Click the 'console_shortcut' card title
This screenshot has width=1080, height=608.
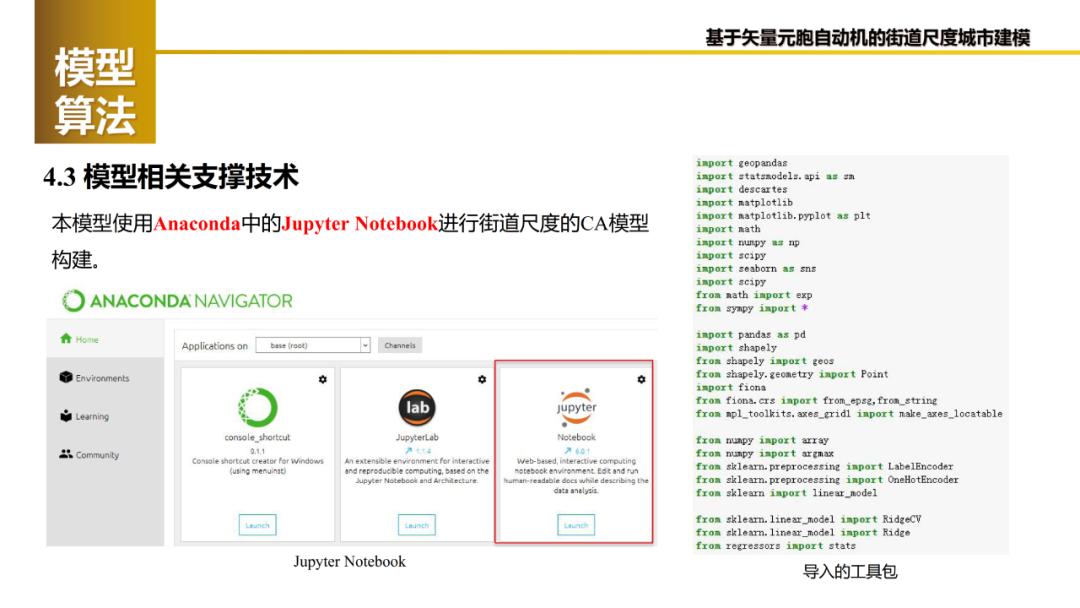(x=258, y=437)
